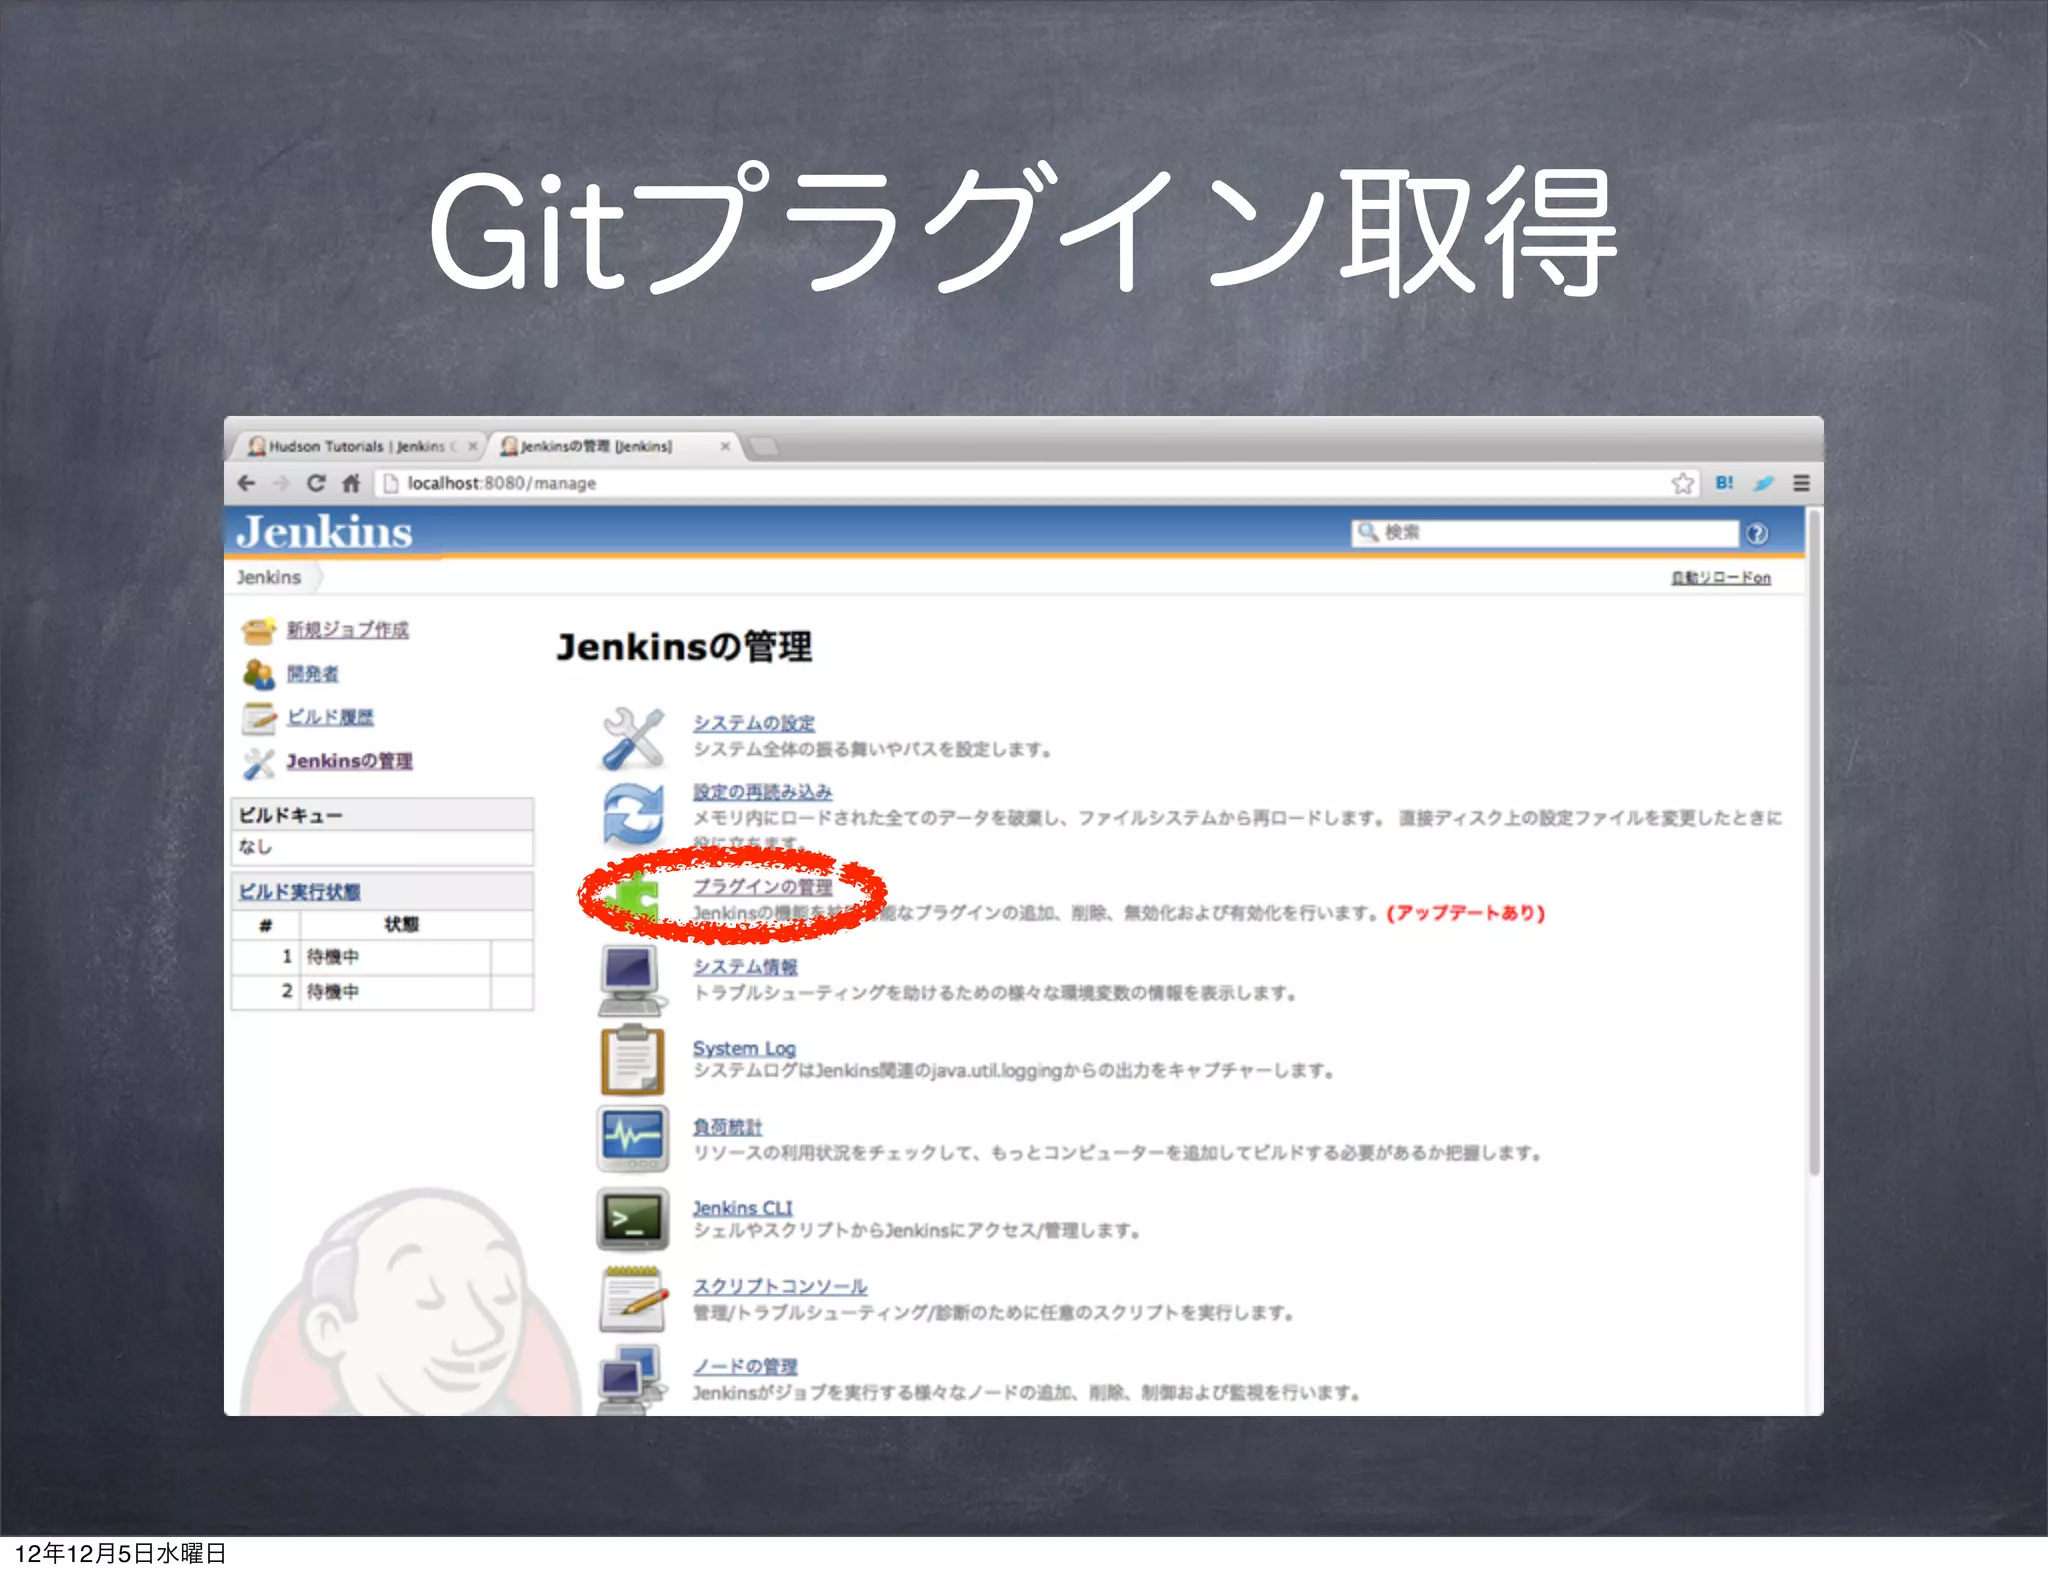Open sidebar Jenkinsの管理 link
This screenshot has width=2048, height=1576.
[x=349, y=761]
